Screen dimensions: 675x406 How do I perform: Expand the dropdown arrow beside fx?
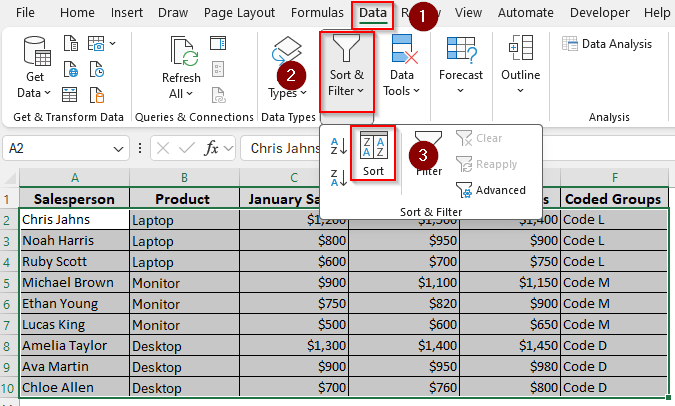point(229,149)
